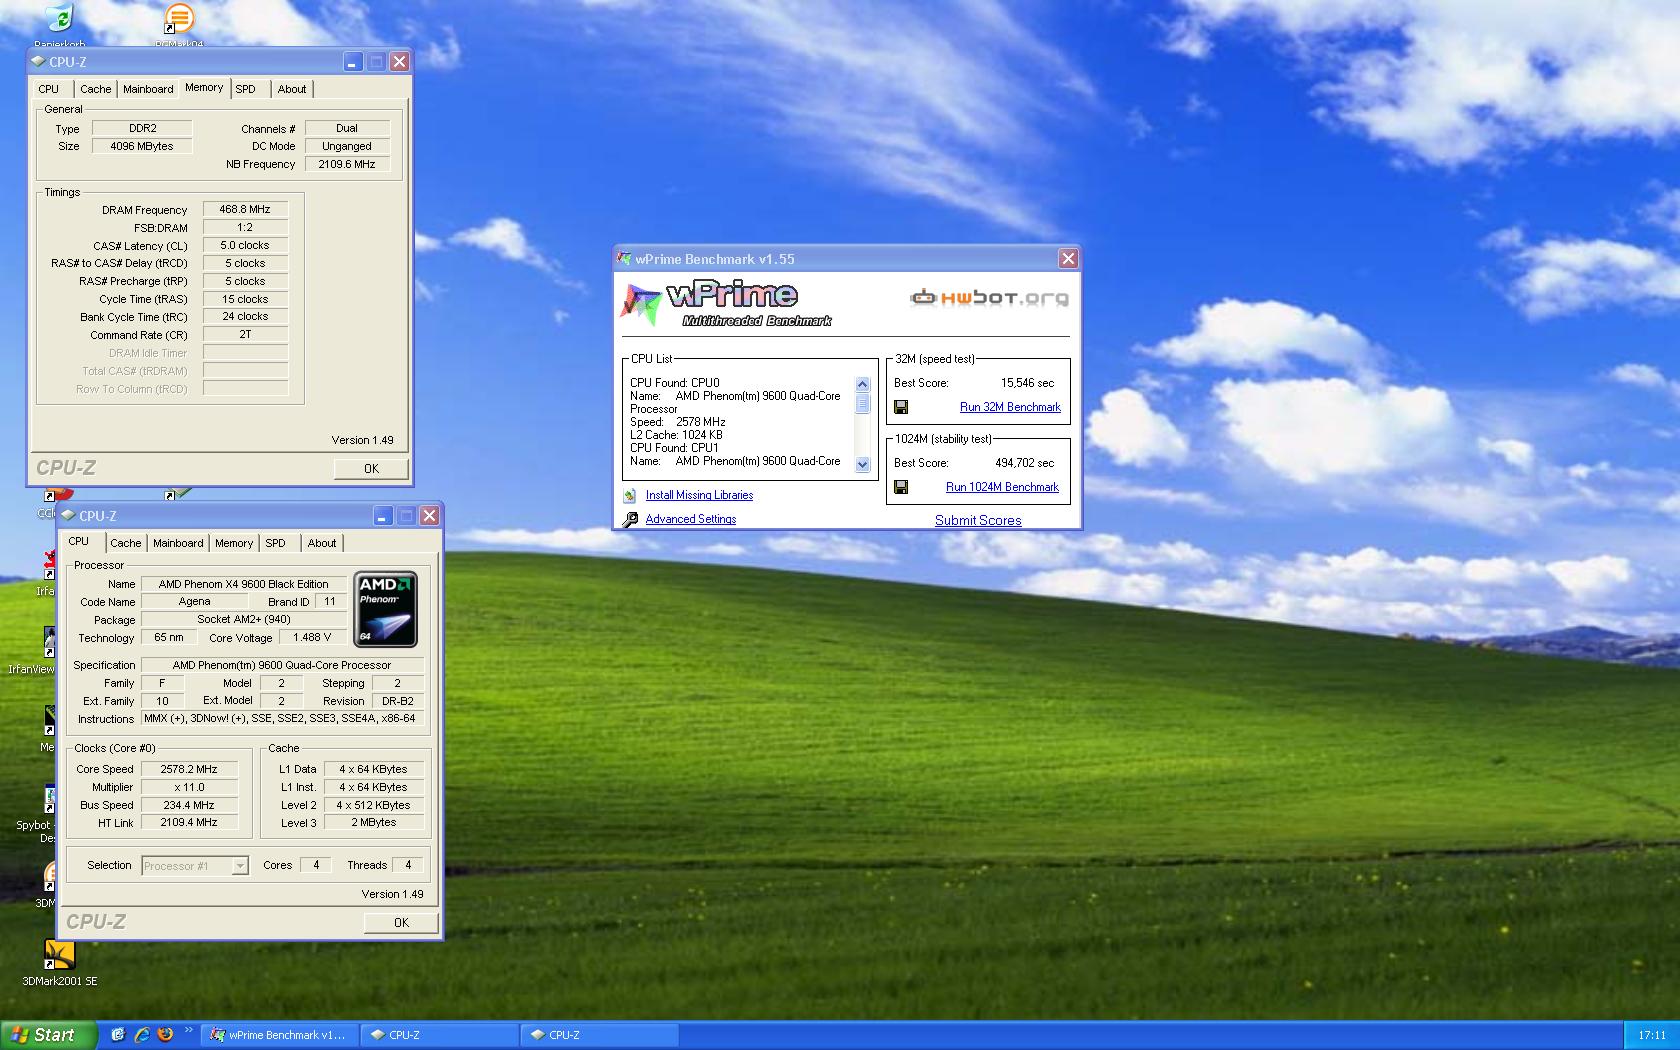Click Run 1024M Benchmark link
Image resolution: width=1680 pixels, height=1050 pixels.
pos(1002,487)
